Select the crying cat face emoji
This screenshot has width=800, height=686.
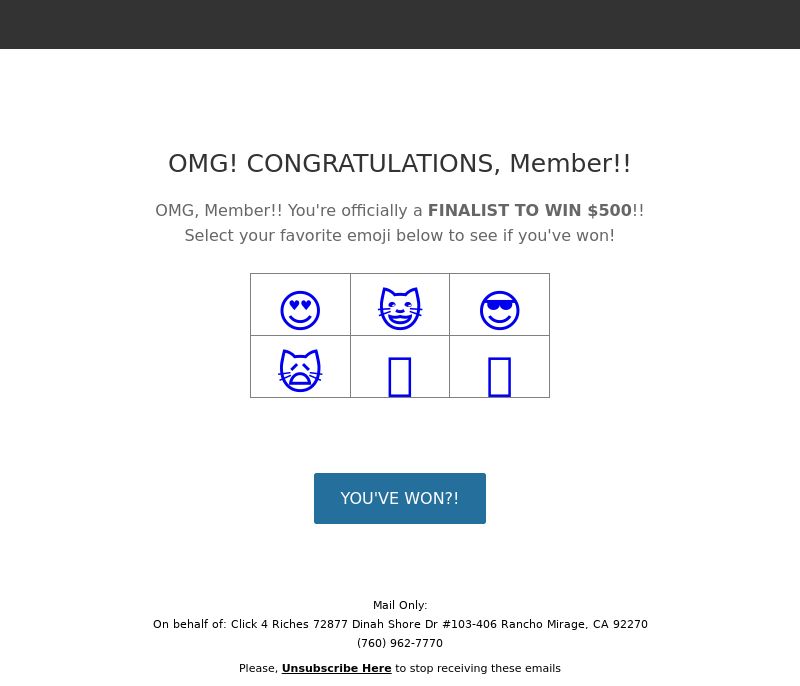[x=300, y=370]
